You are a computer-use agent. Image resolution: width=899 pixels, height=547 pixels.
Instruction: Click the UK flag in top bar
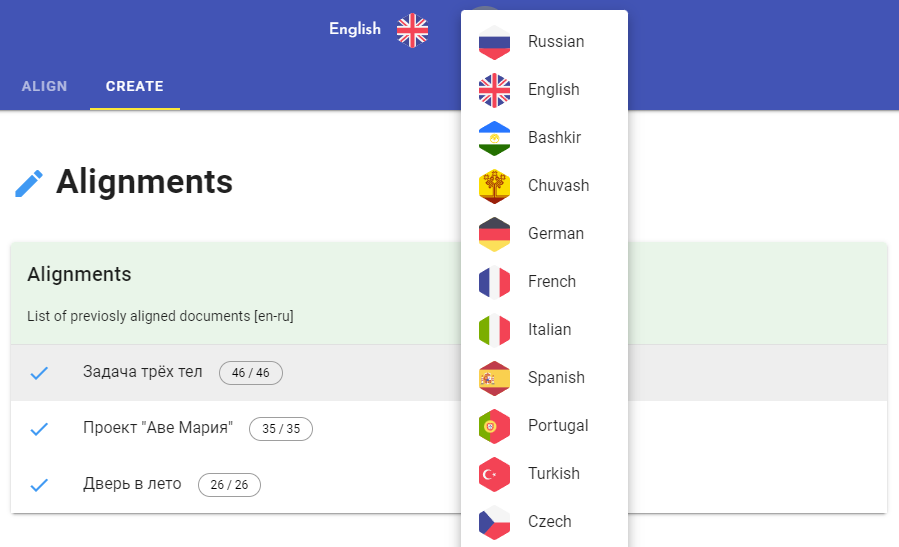coord(412,30)
